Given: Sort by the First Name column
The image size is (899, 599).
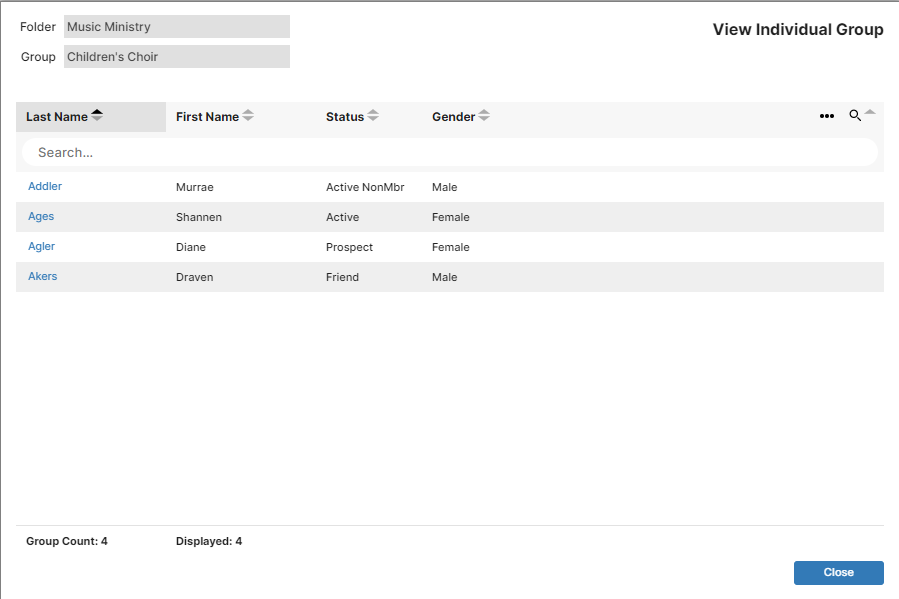Looking at the screenshot, I should [x=214, y=117].
